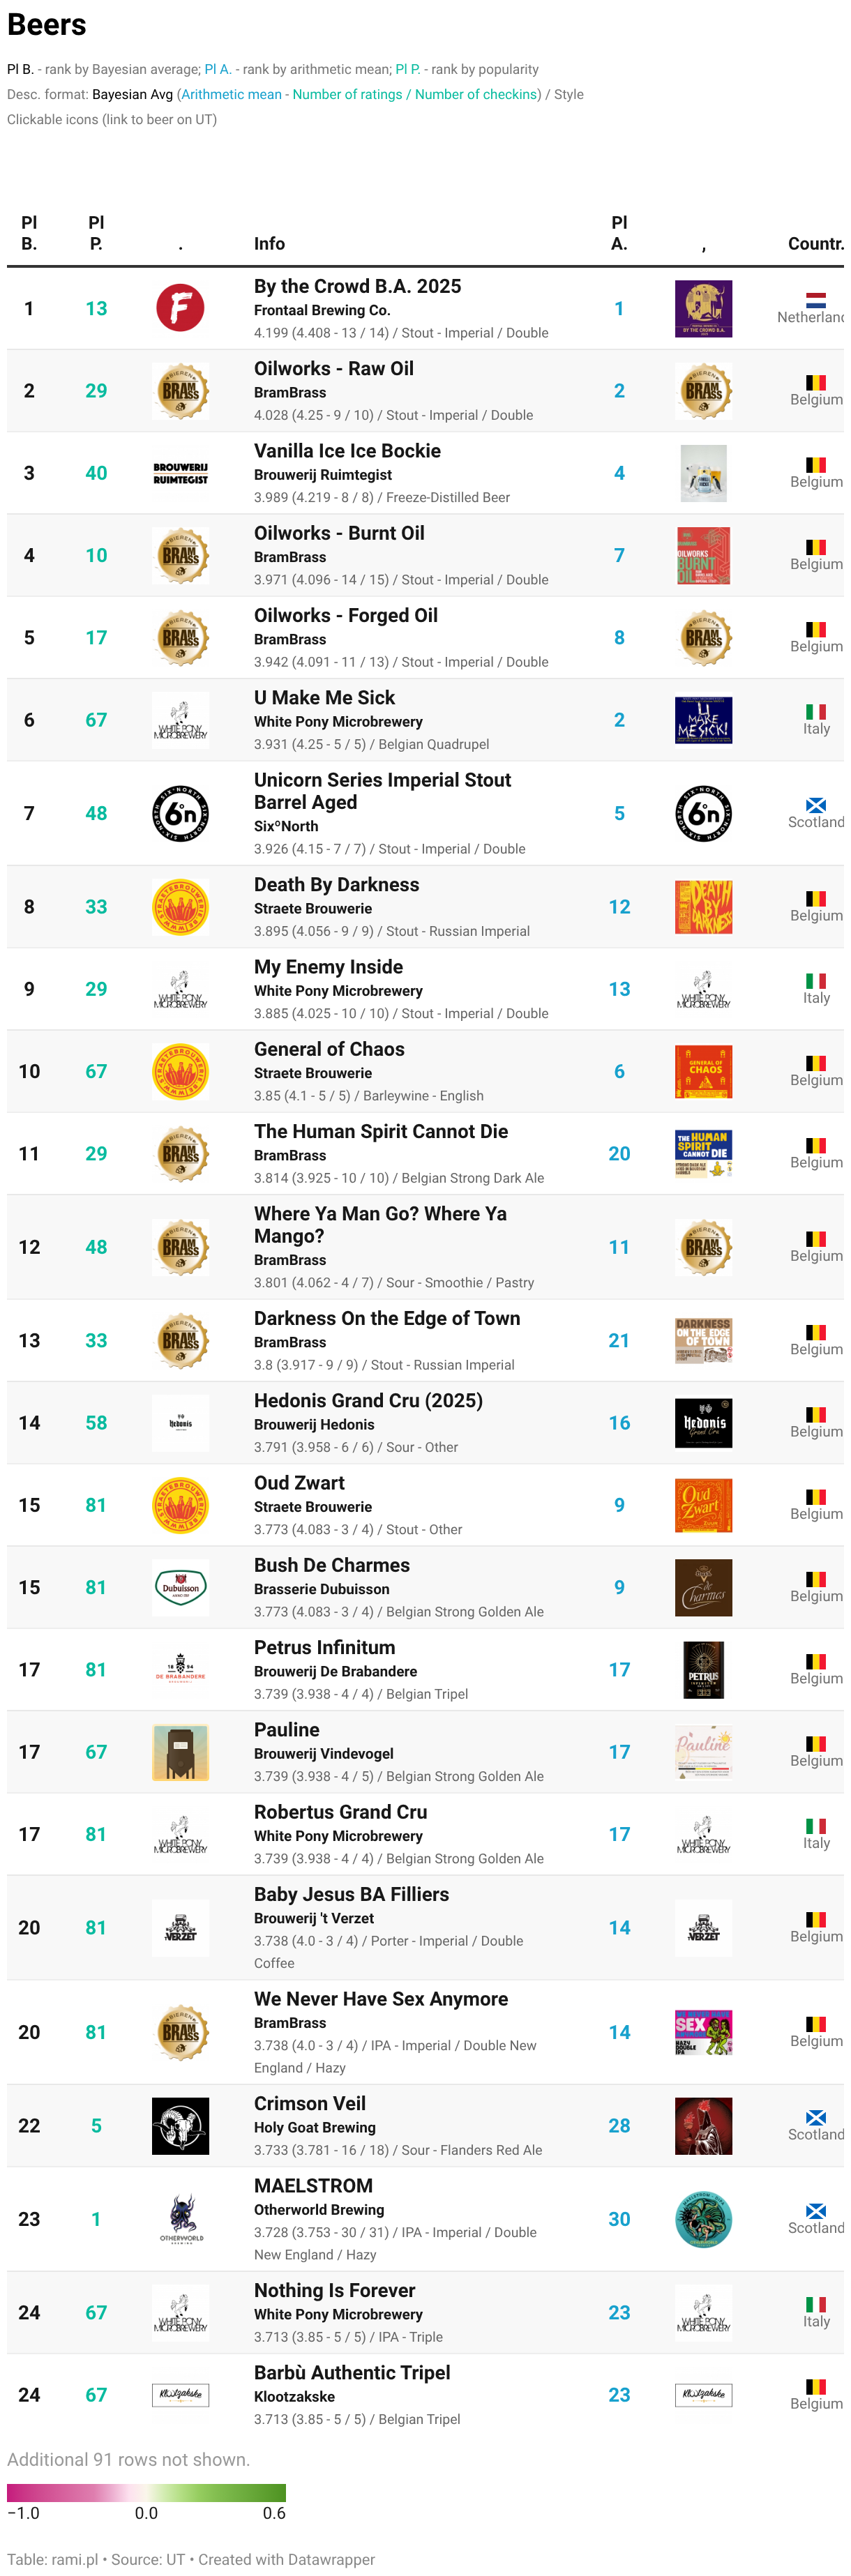Open the Straete Brouwerie logo beside Oud Zwart
851x2576 pixels.
180,1504
